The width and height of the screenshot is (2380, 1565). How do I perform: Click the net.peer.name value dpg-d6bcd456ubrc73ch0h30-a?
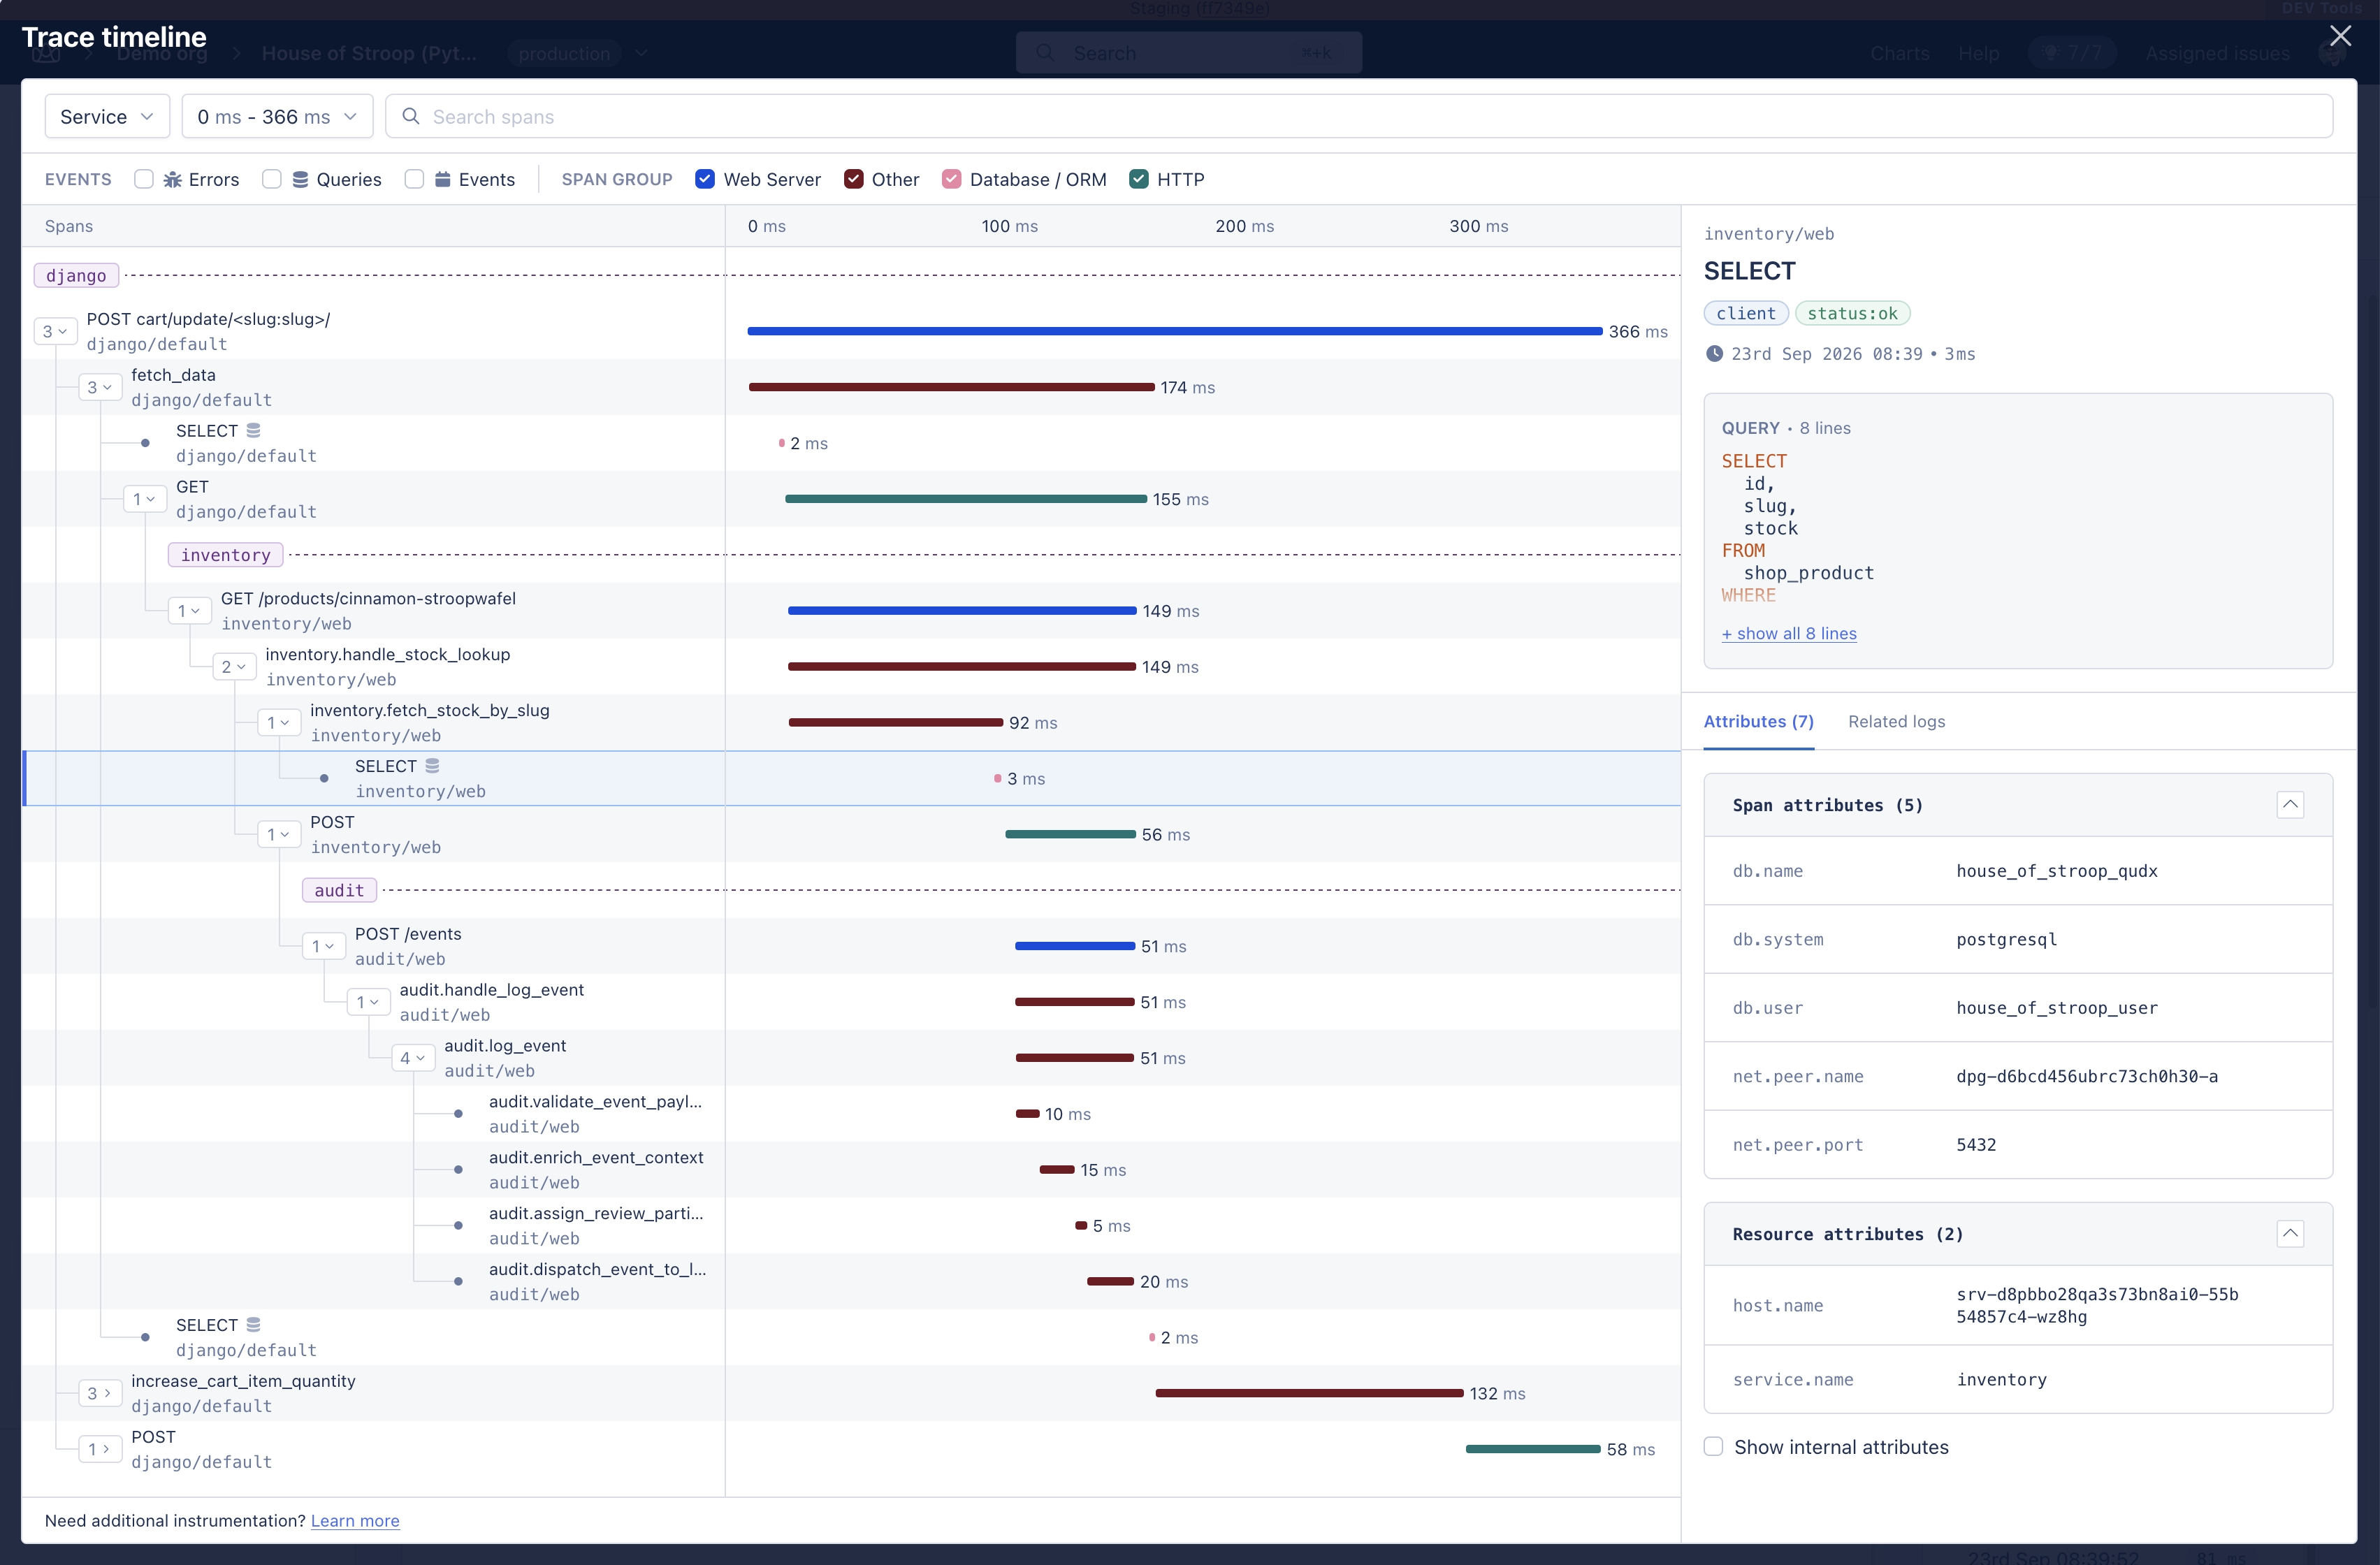(x=2087, y=1076)
